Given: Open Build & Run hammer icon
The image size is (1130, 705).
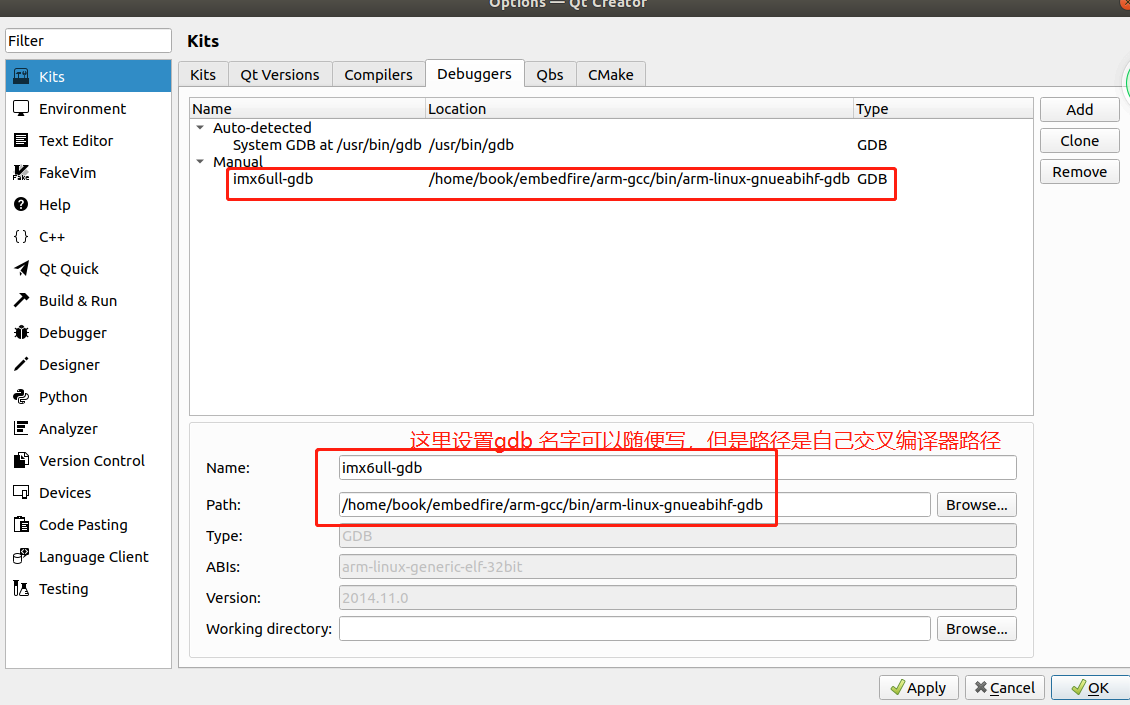Looking at the screenshot, I should pyautogui.click(x=22, y=301).
